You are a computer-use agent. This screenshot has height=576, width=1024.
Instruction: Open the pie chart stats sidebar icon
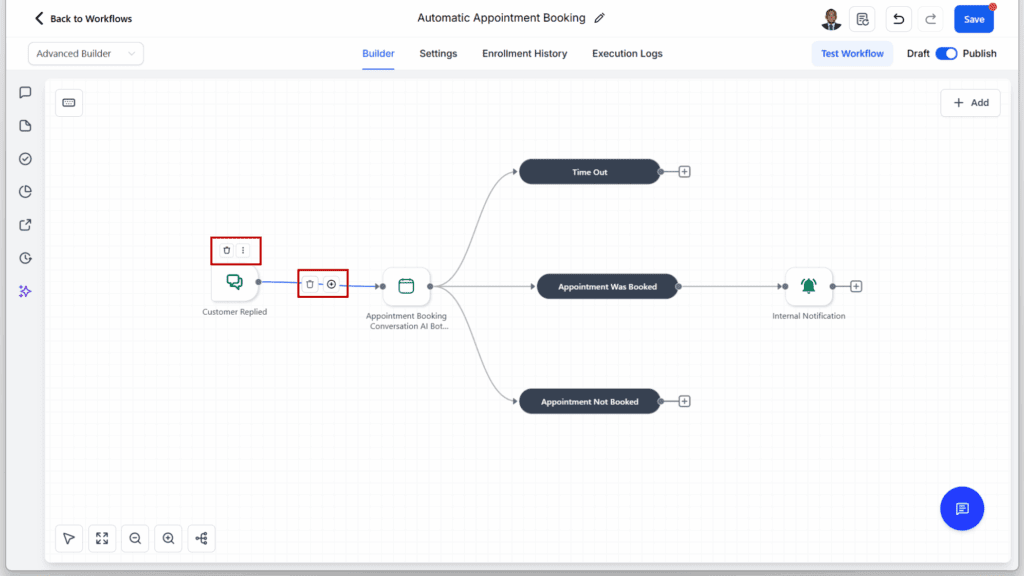[25, 191]
